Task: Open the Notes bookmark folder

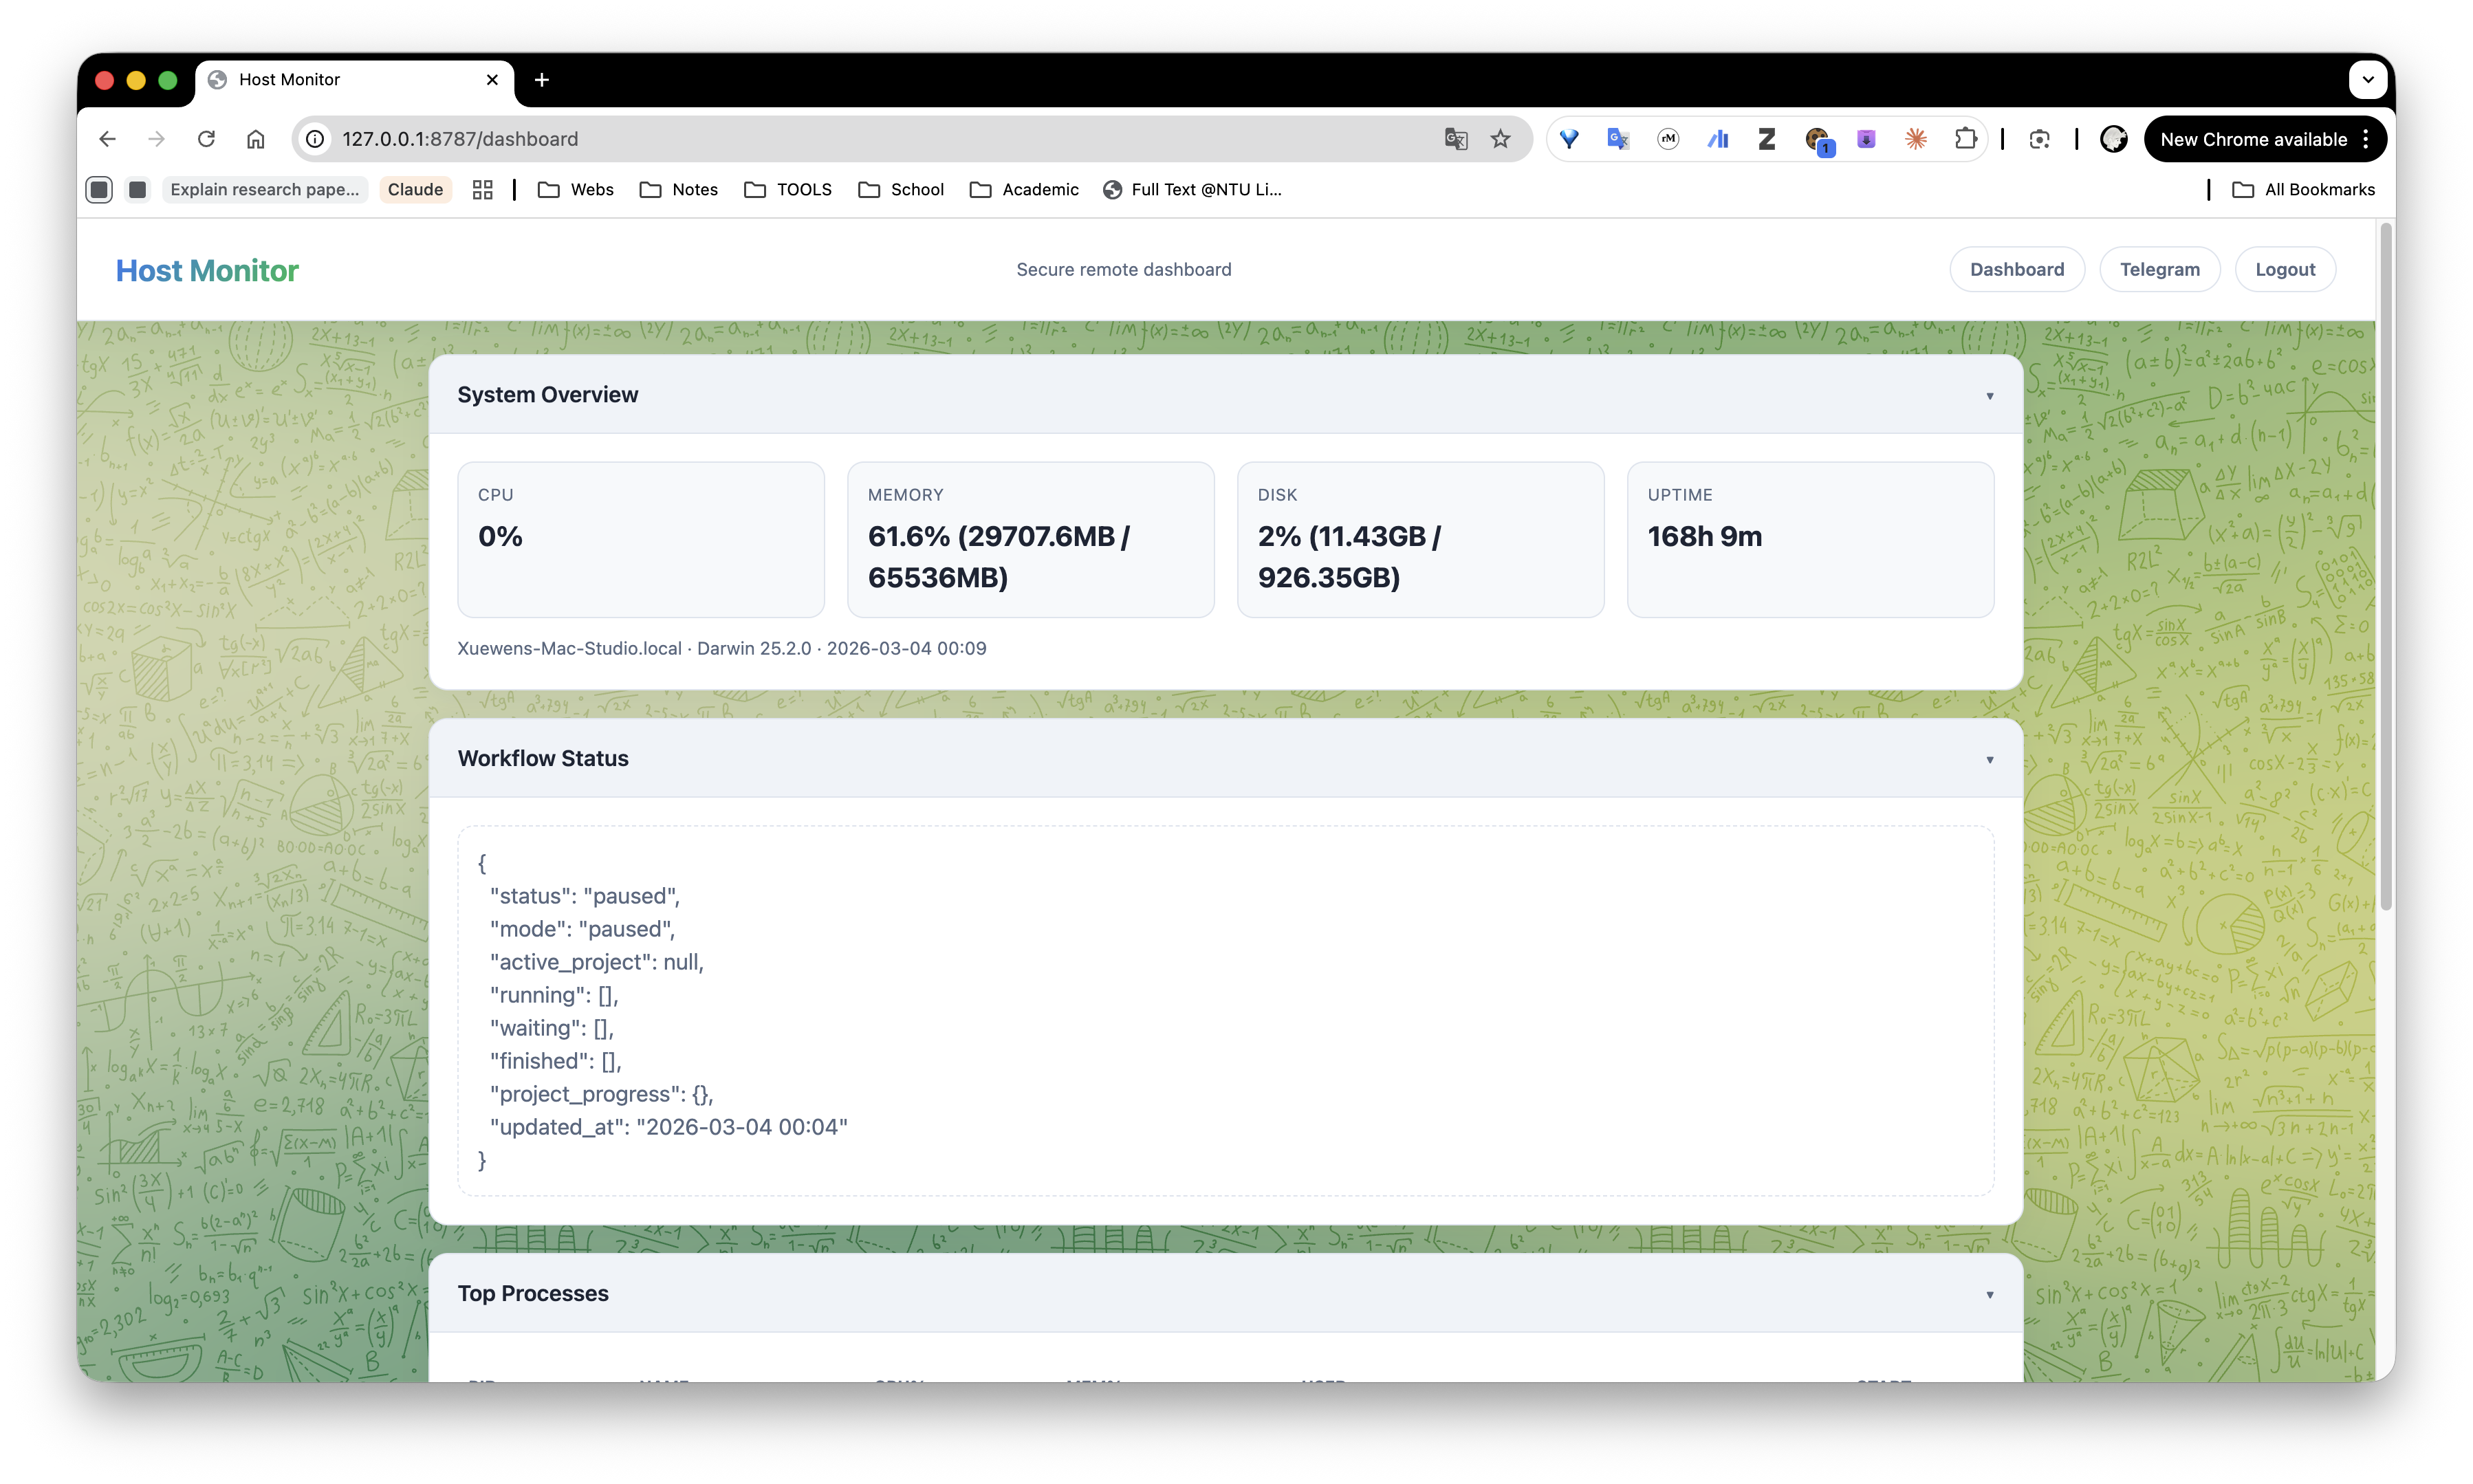Action: (x=679, y=190)
